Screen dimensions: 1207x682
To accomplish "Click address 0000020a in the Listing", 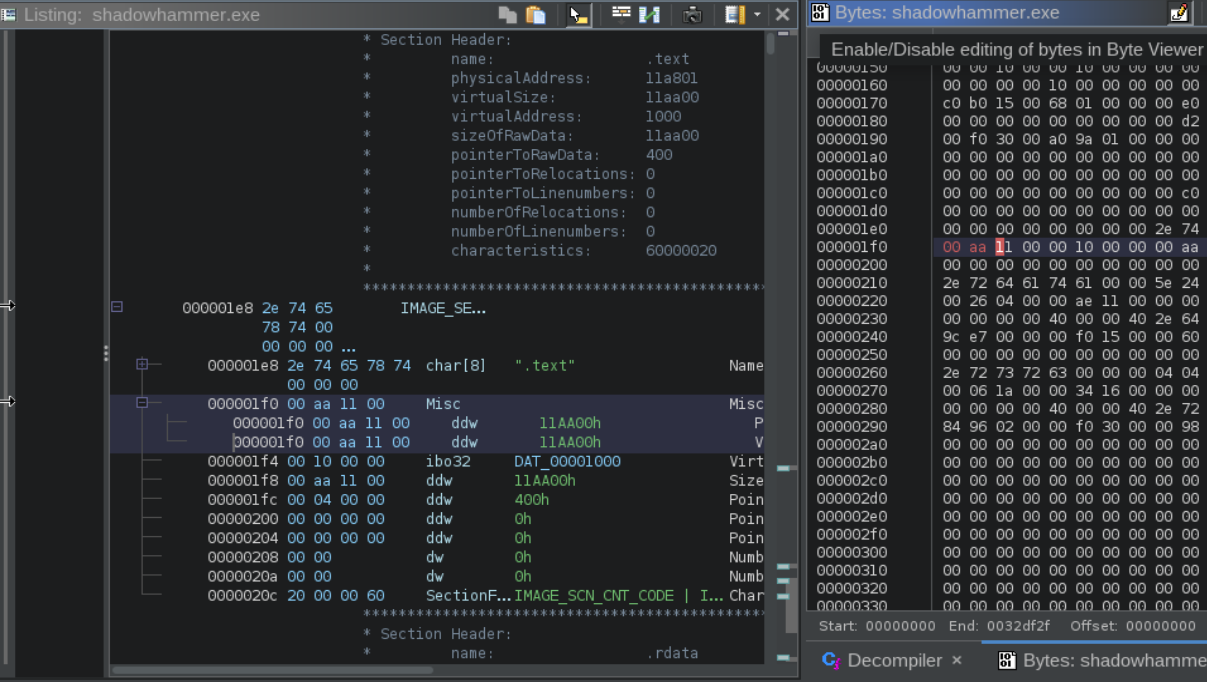I will pos(241,576).
